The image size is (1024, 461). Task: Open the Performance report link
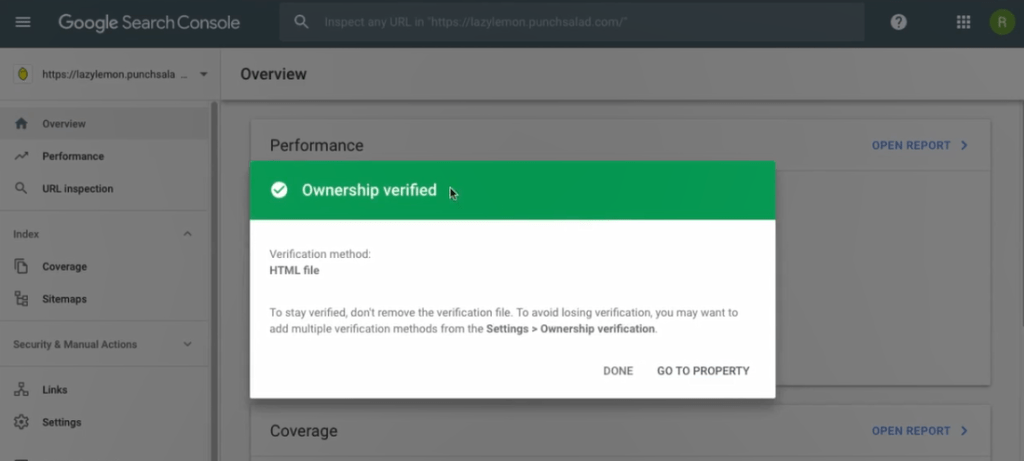tap(911, 146)
